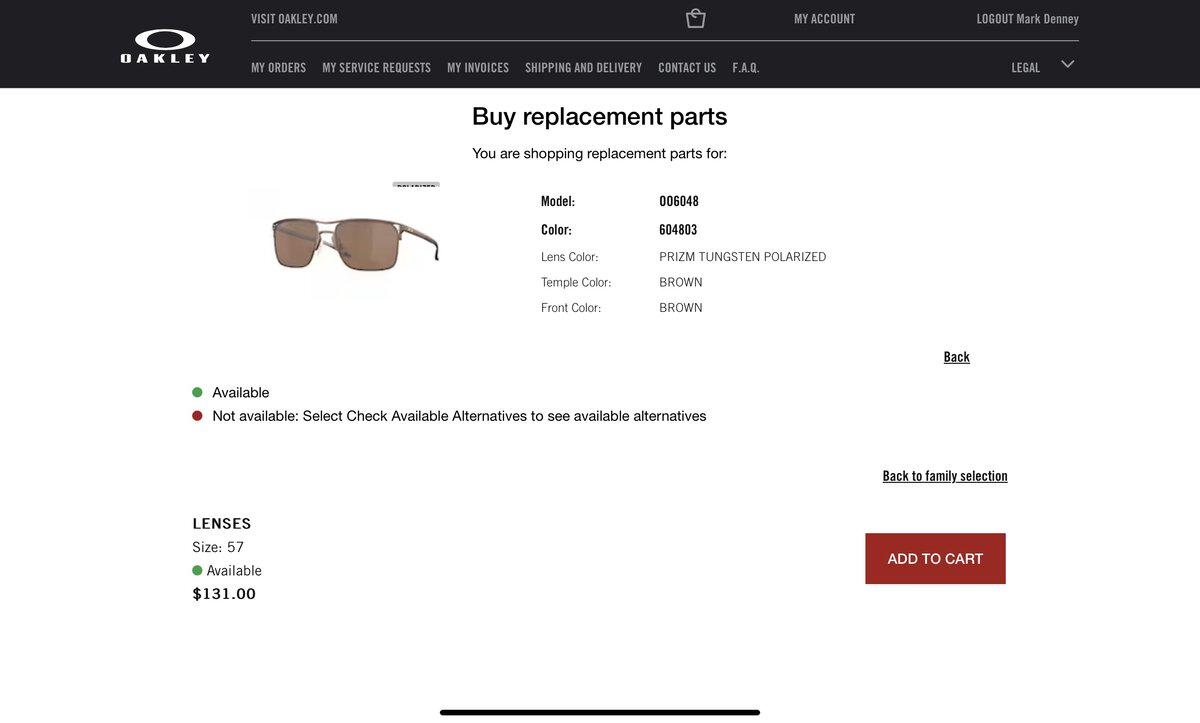The height and width of the screenshot is (723, 1200).
Task: Click the green availability dot under Lenses
Action: coord(197,571)
